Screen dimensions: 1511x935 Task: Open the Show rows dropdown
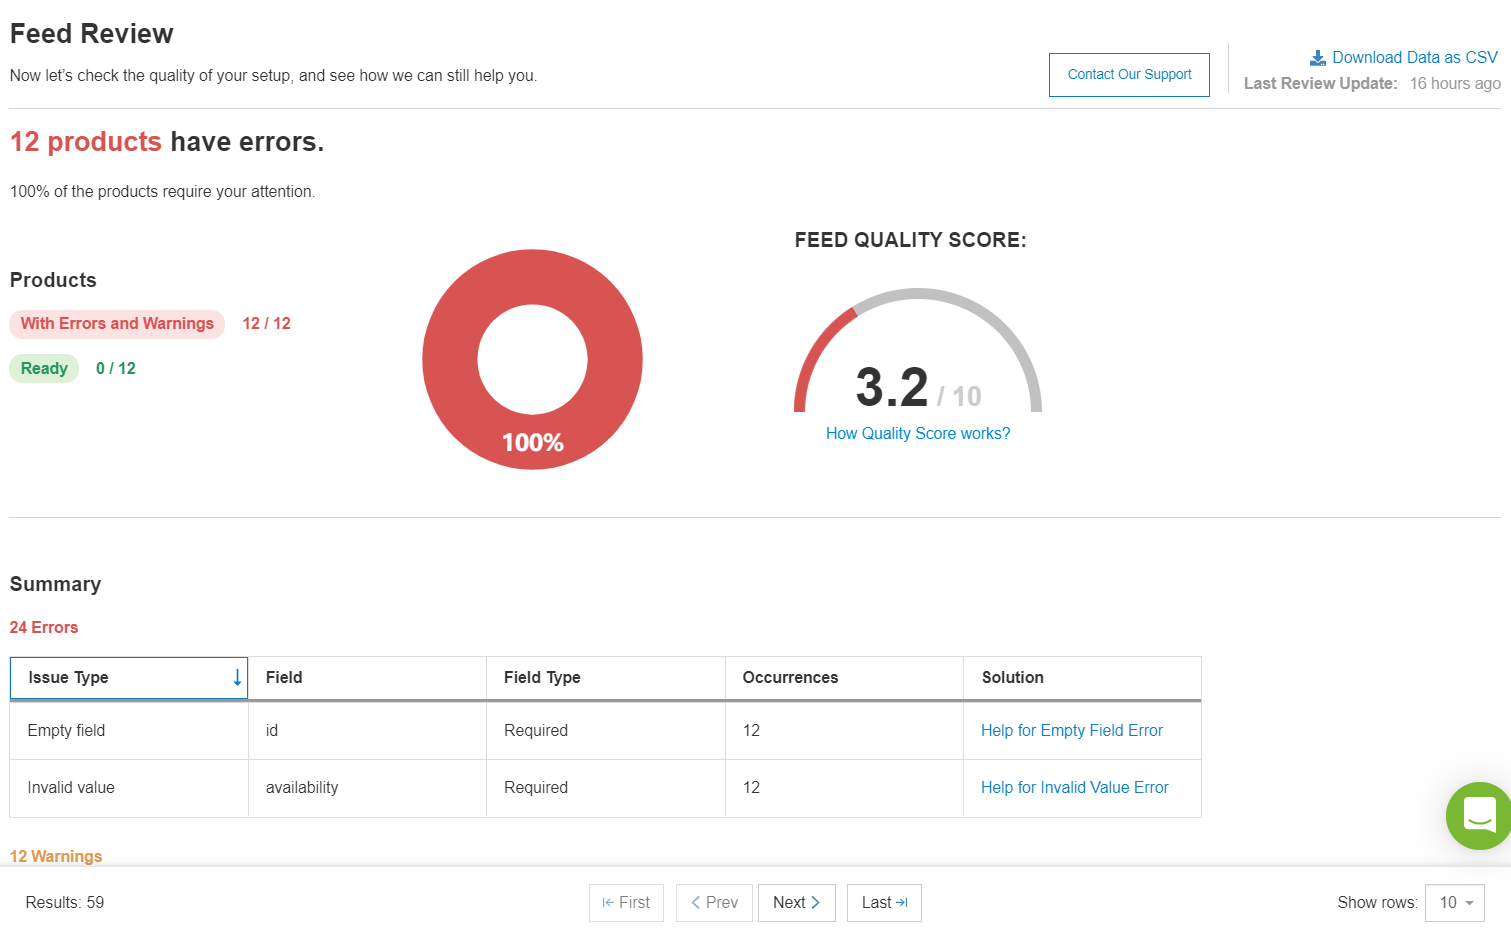coord(1455,903)
